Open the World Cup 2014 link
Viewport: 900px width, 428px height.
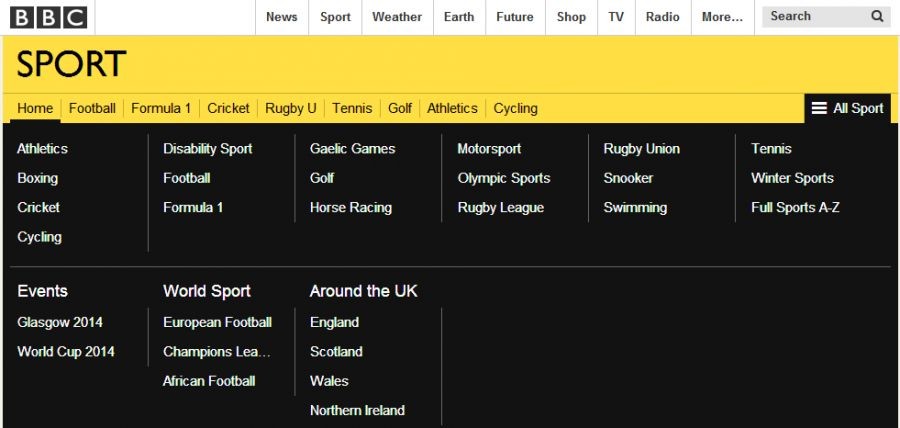(66, 352)
